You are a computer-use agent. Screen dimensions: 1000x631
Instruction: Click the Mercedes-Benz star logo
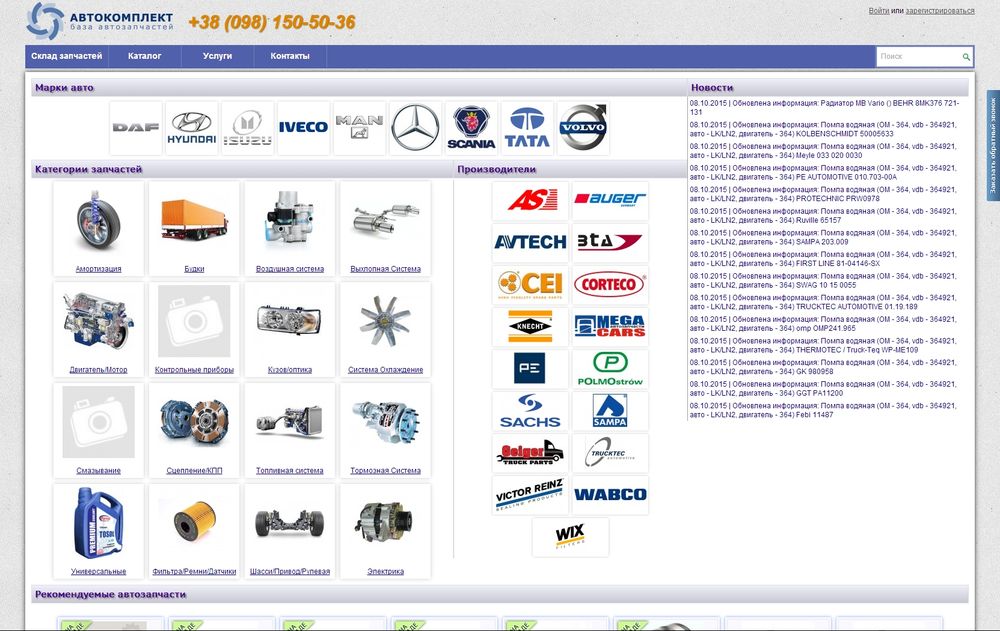click(415, 128)
